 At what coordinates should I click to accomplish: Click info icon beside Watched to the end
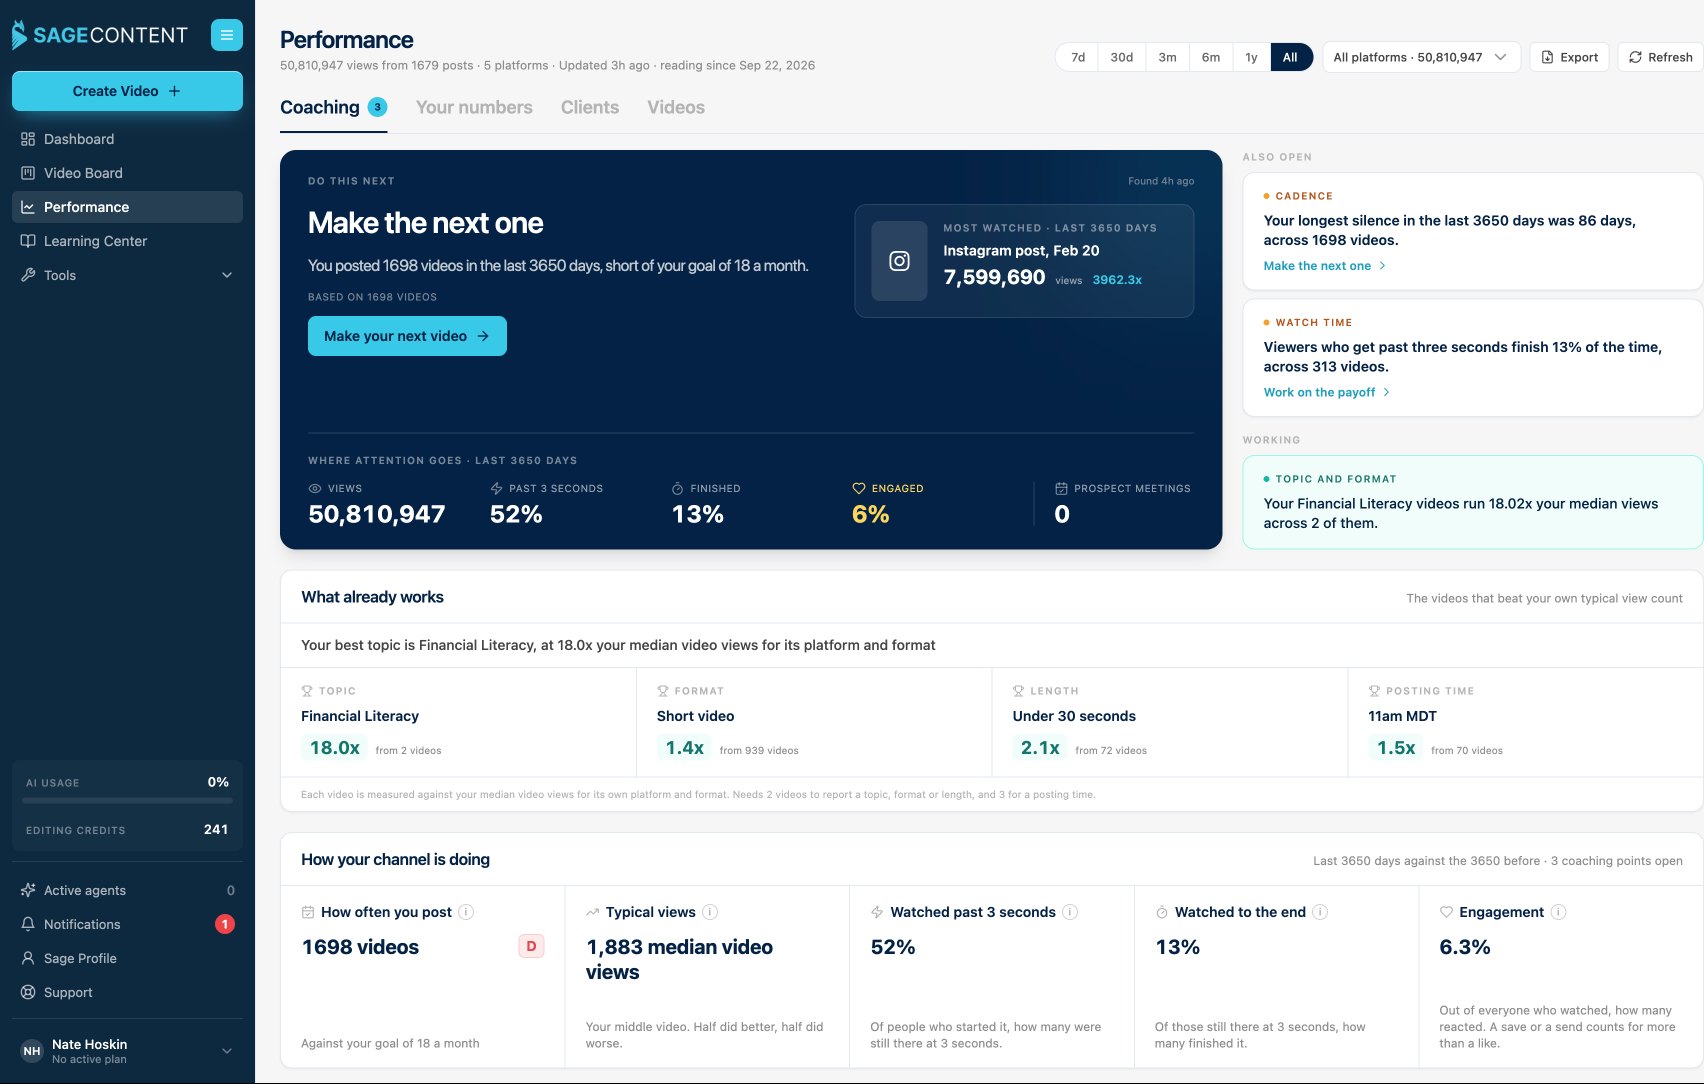click(x=1320, y=912)
